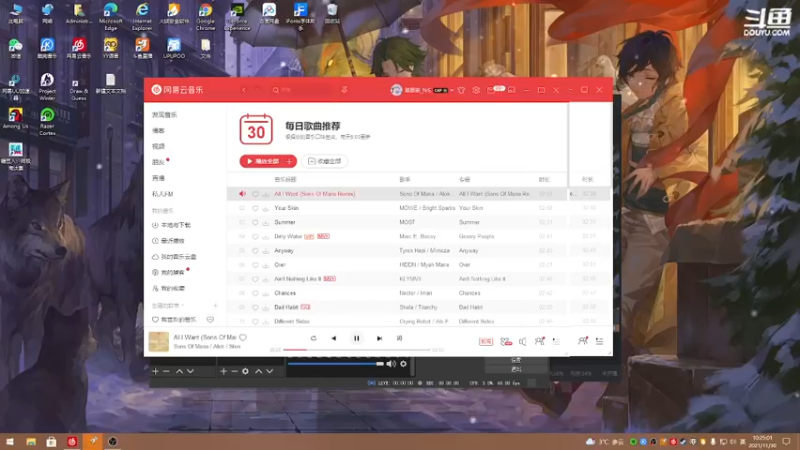Open the Video sidebar item

point(158,146)
